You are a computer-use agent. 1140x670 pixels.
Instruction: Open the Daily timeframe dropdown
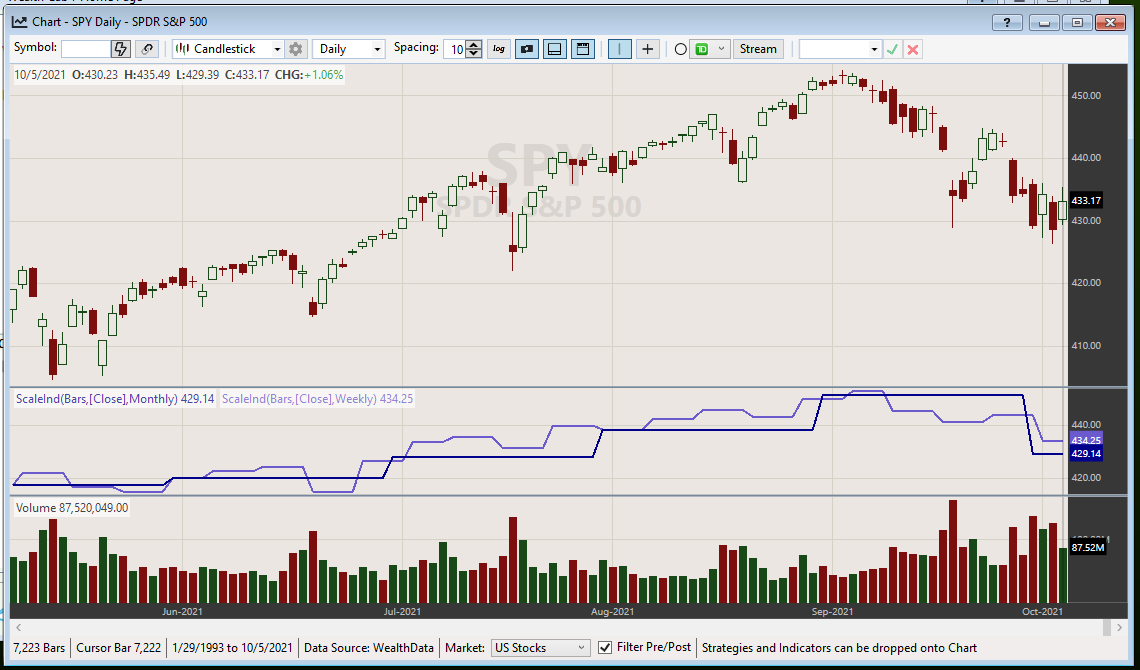coord(348,49)
